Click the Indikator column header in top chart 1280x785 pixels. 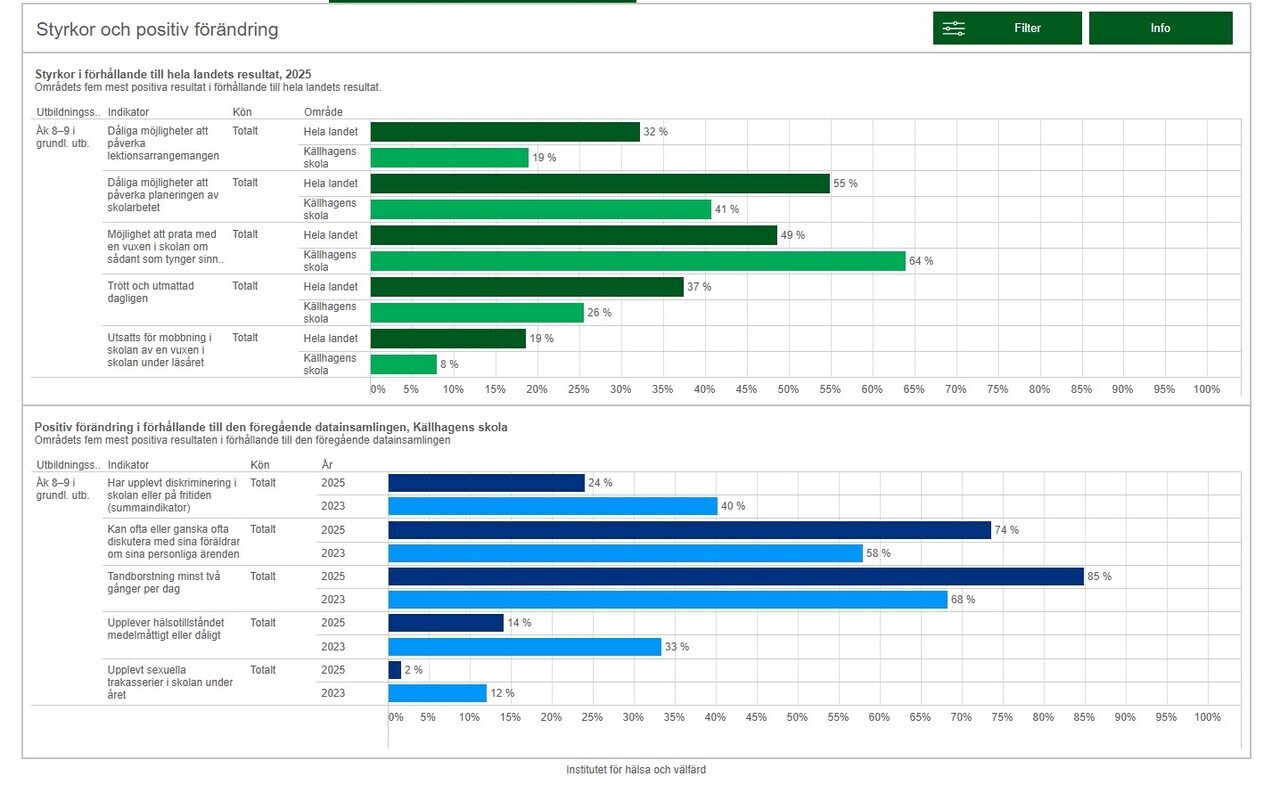point(128,112)
